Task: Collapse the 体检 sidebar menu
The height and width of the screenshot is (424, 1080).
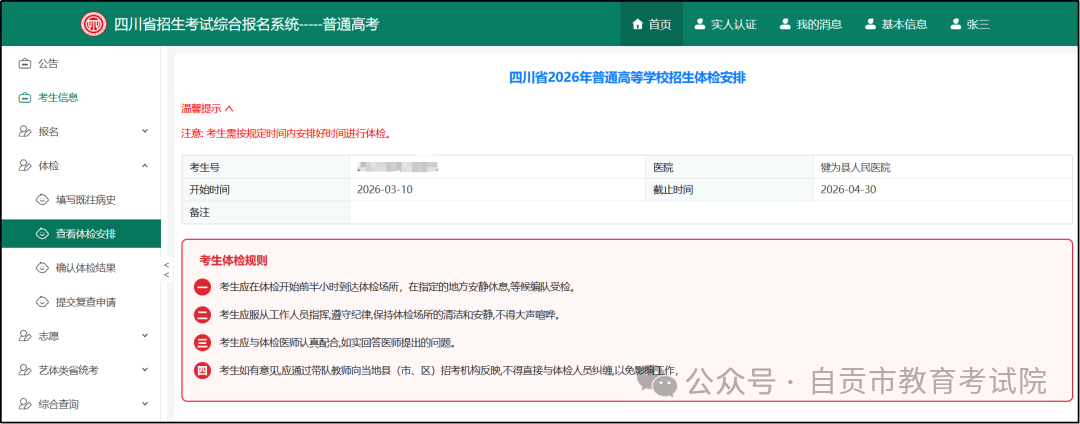Action: pos(144,166)
